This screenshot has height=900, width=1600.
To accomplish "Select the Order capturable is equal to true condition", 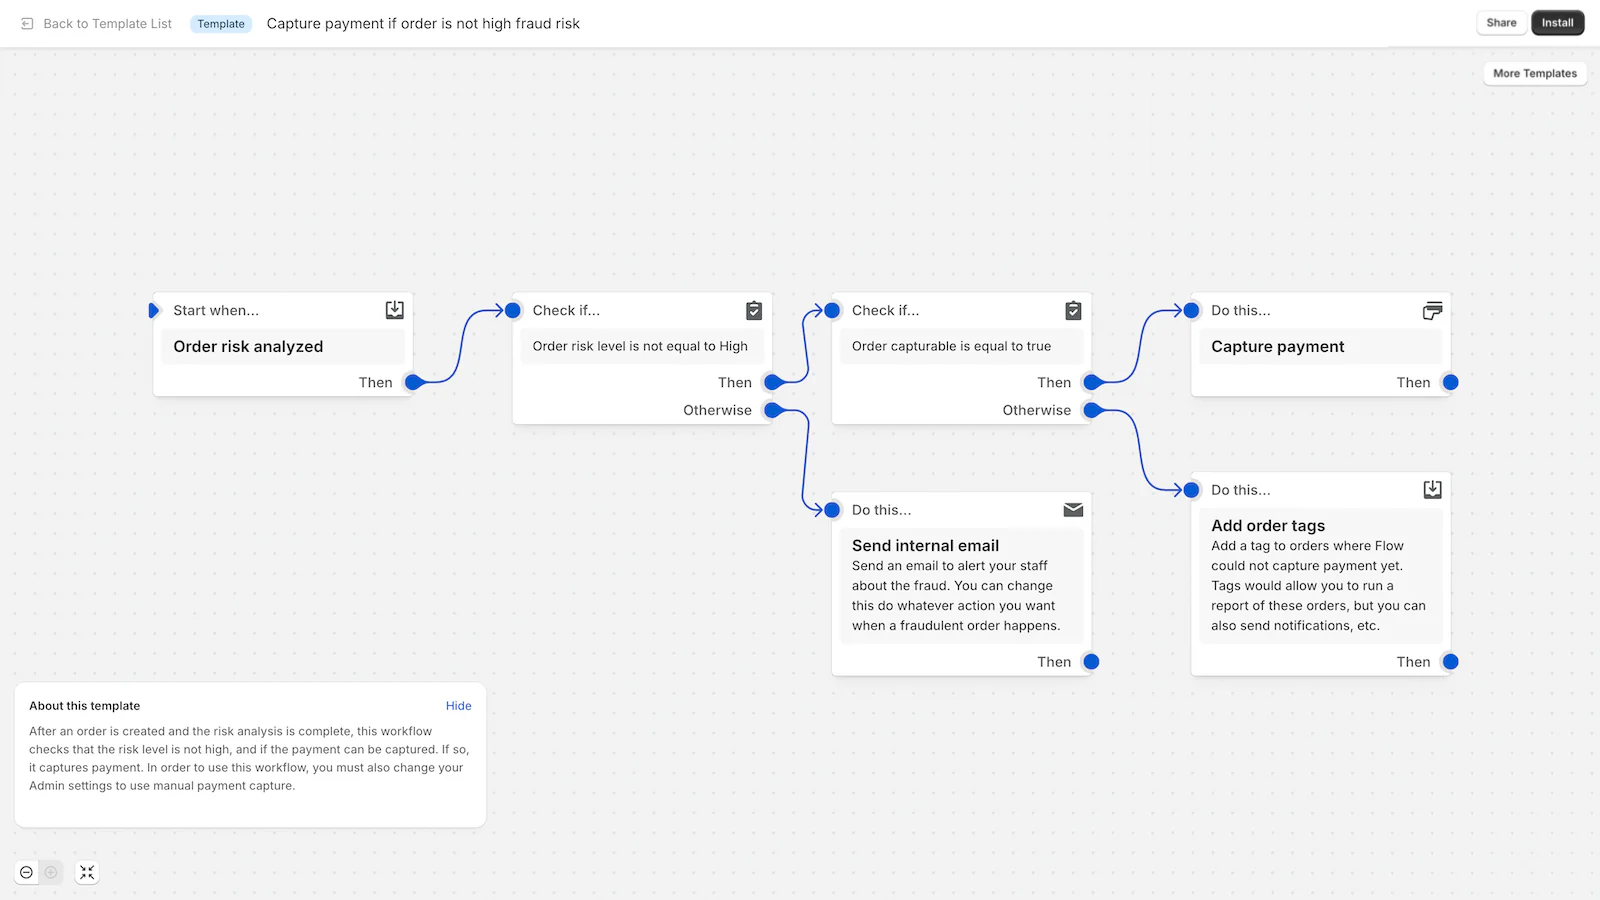I will pos(951,346).
